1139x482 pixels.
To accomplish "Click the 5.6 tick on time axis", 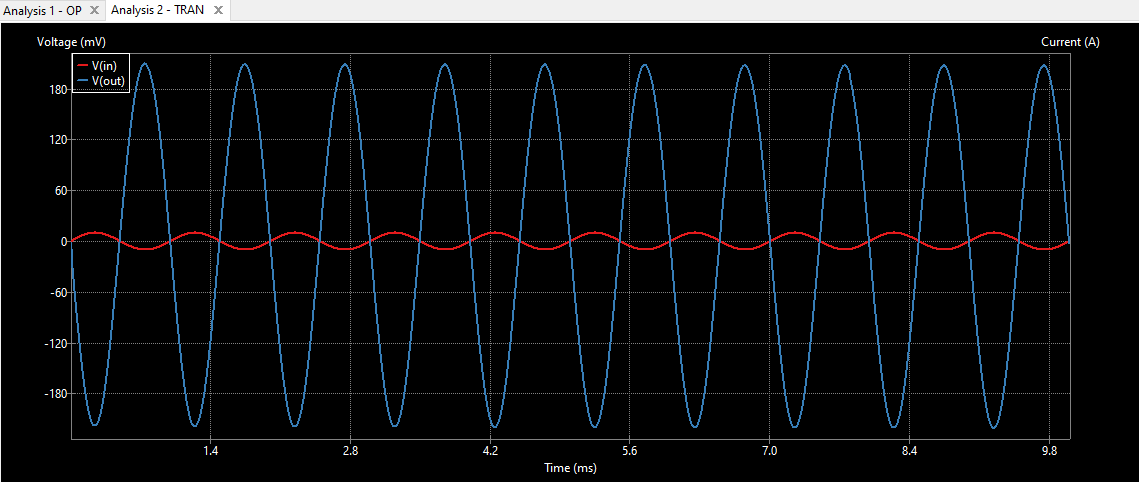I will tap(629, 452).
